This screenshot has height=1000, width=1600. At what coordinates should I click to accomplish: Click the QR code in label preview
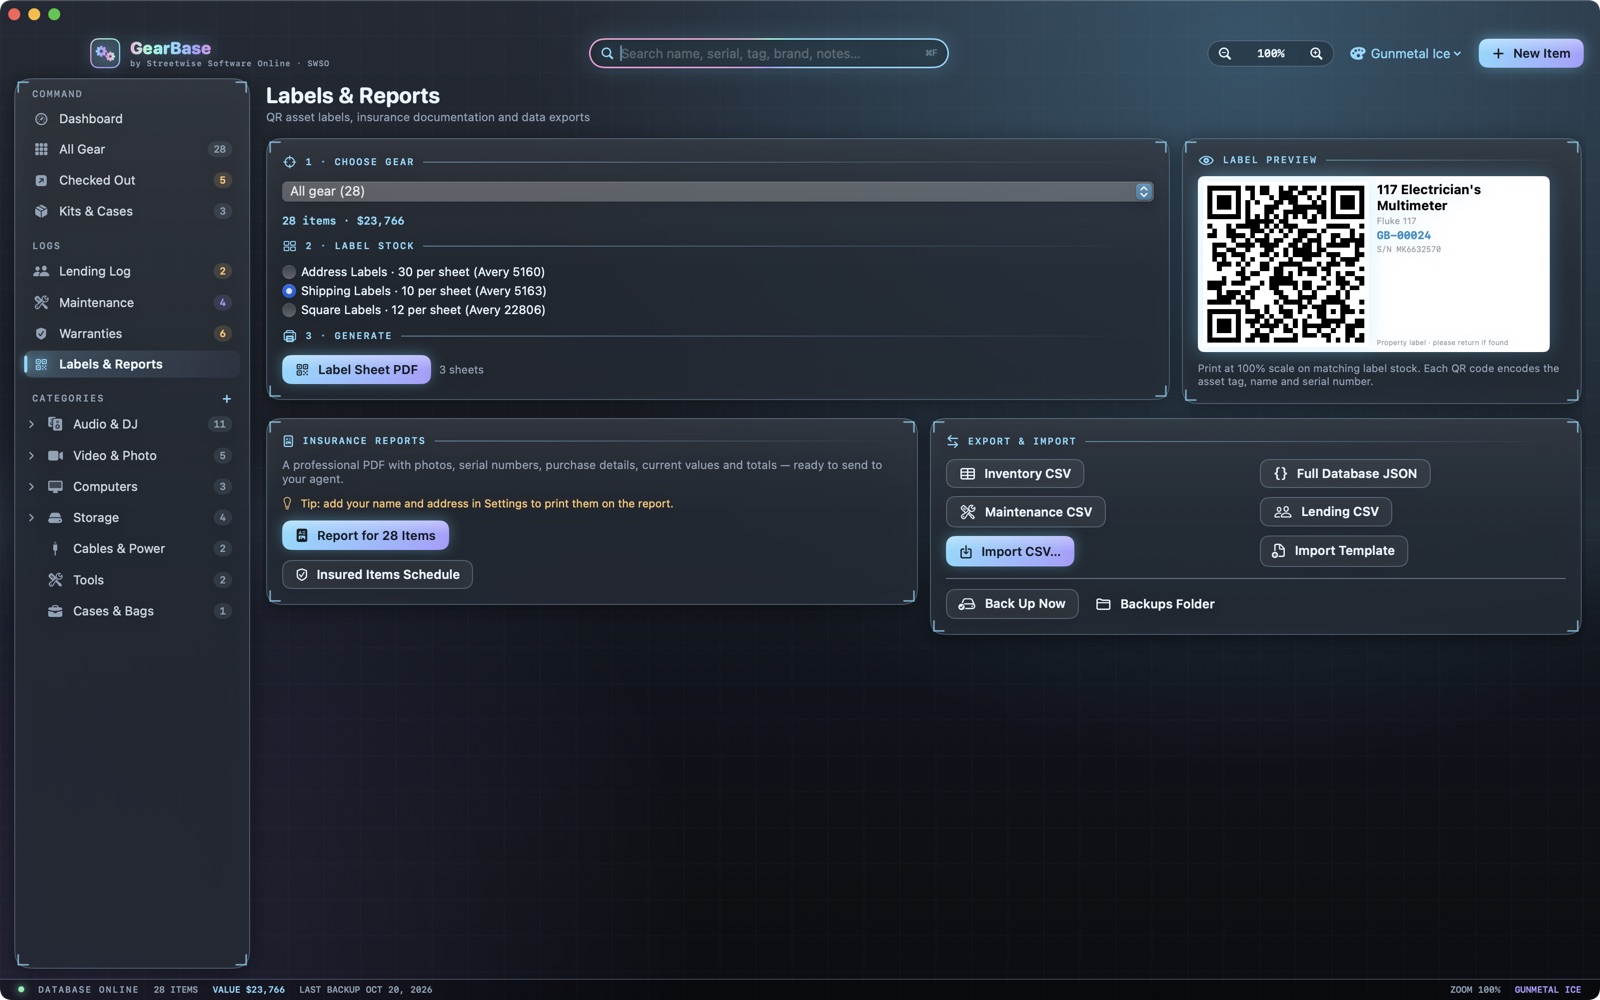click(1285, 264)
